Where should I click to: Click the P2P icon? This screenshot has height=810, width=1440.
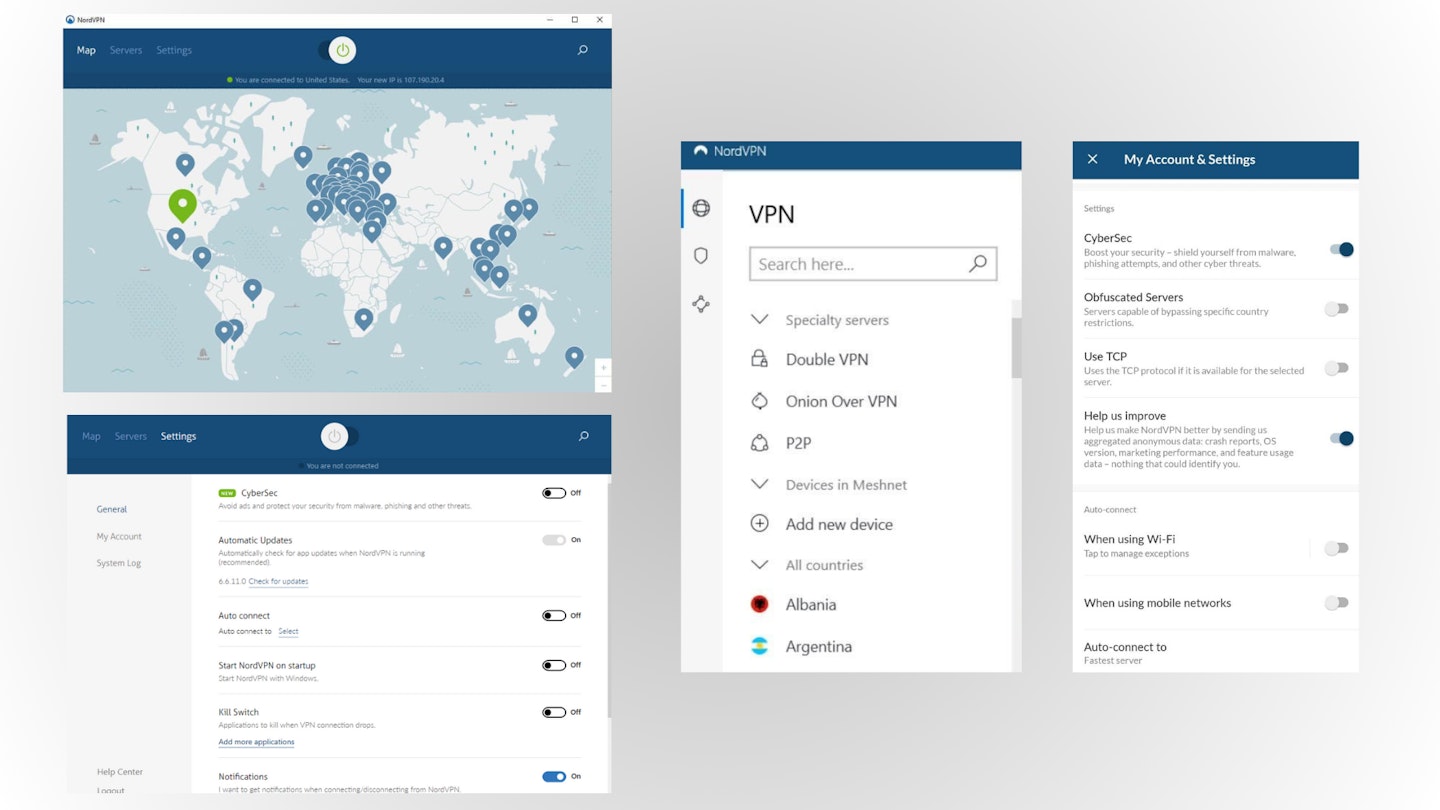coord(759,443)
